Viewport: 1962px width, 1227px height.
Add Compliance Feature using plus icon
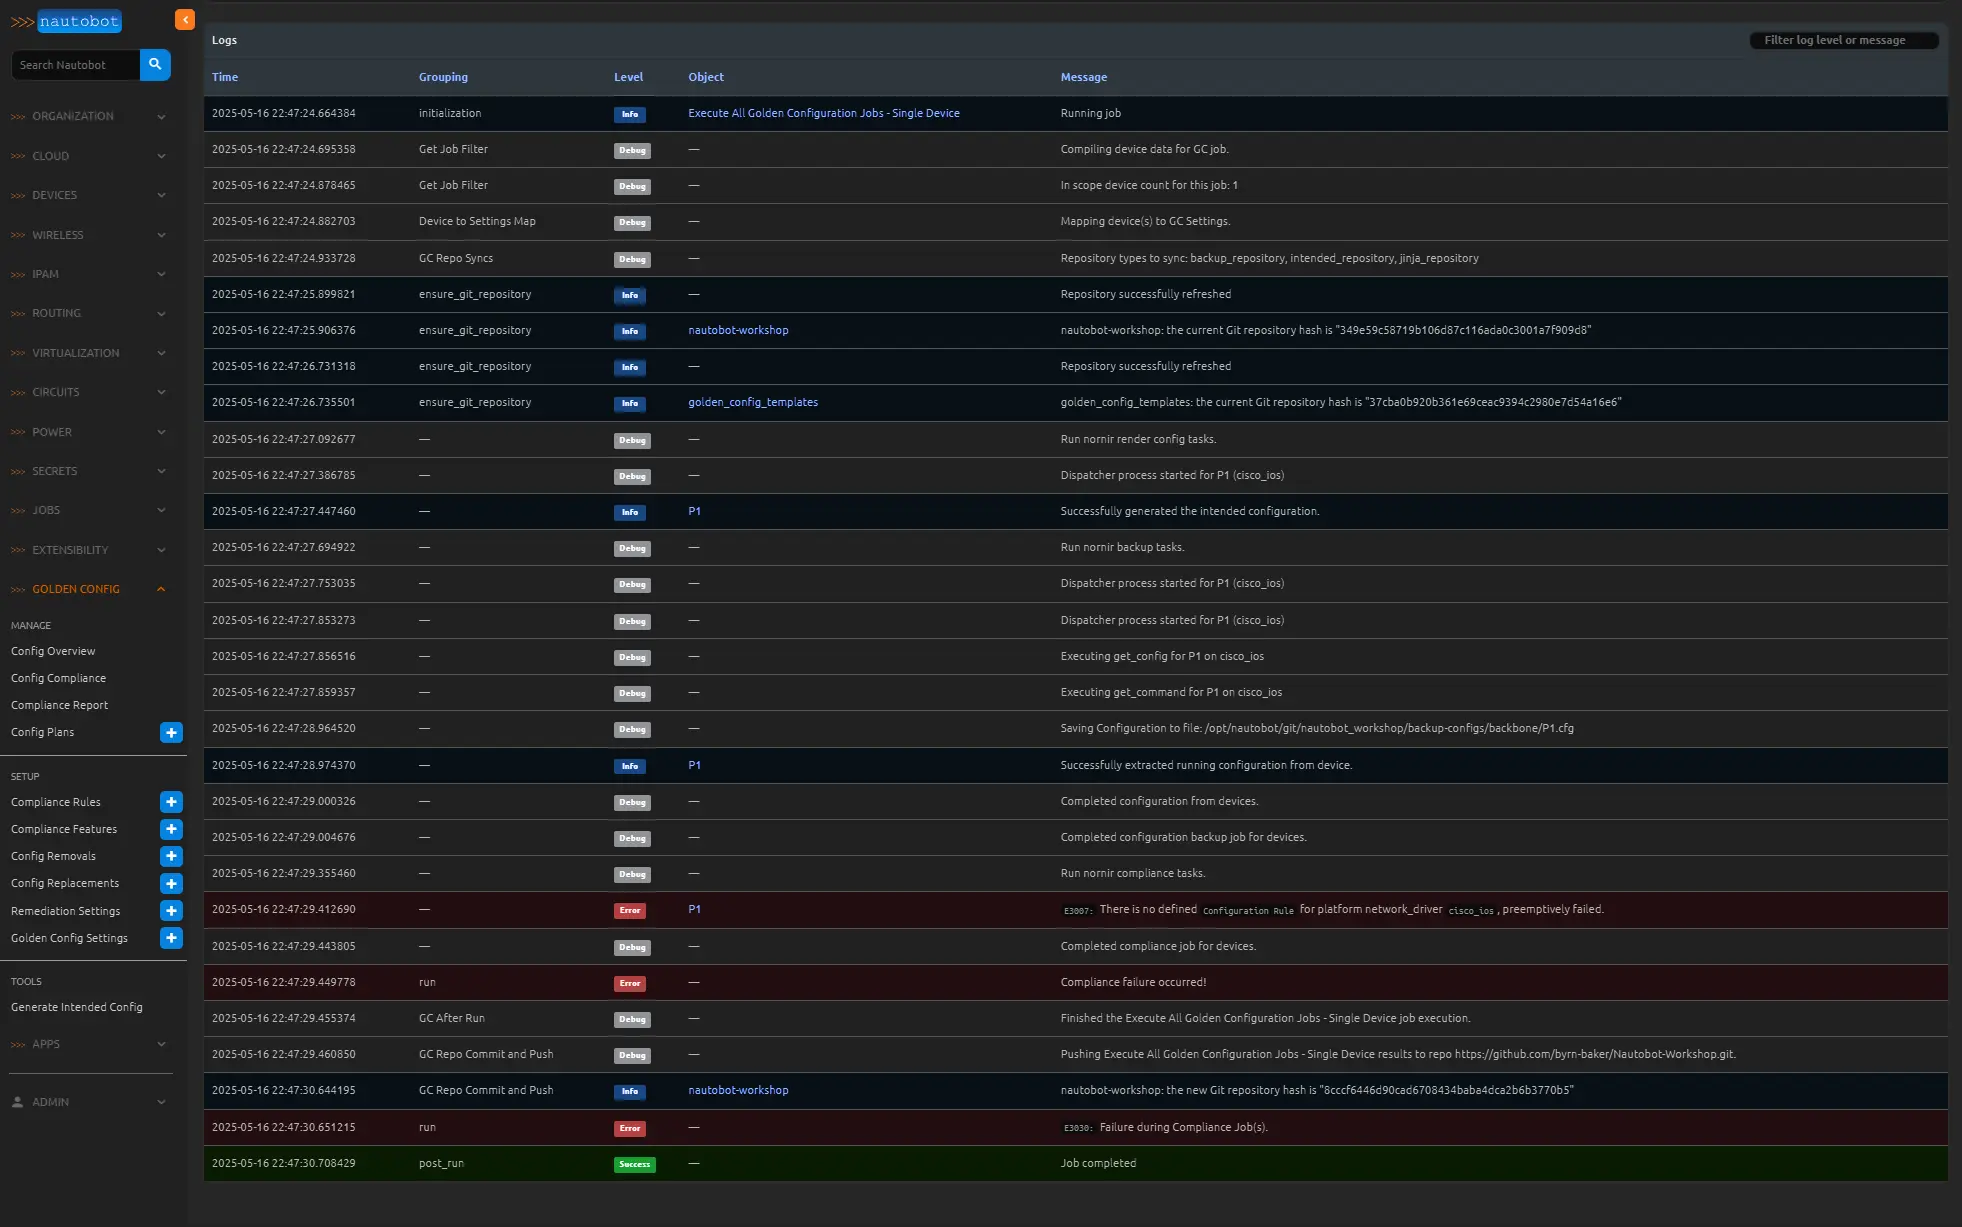click(x=171, y=829)
